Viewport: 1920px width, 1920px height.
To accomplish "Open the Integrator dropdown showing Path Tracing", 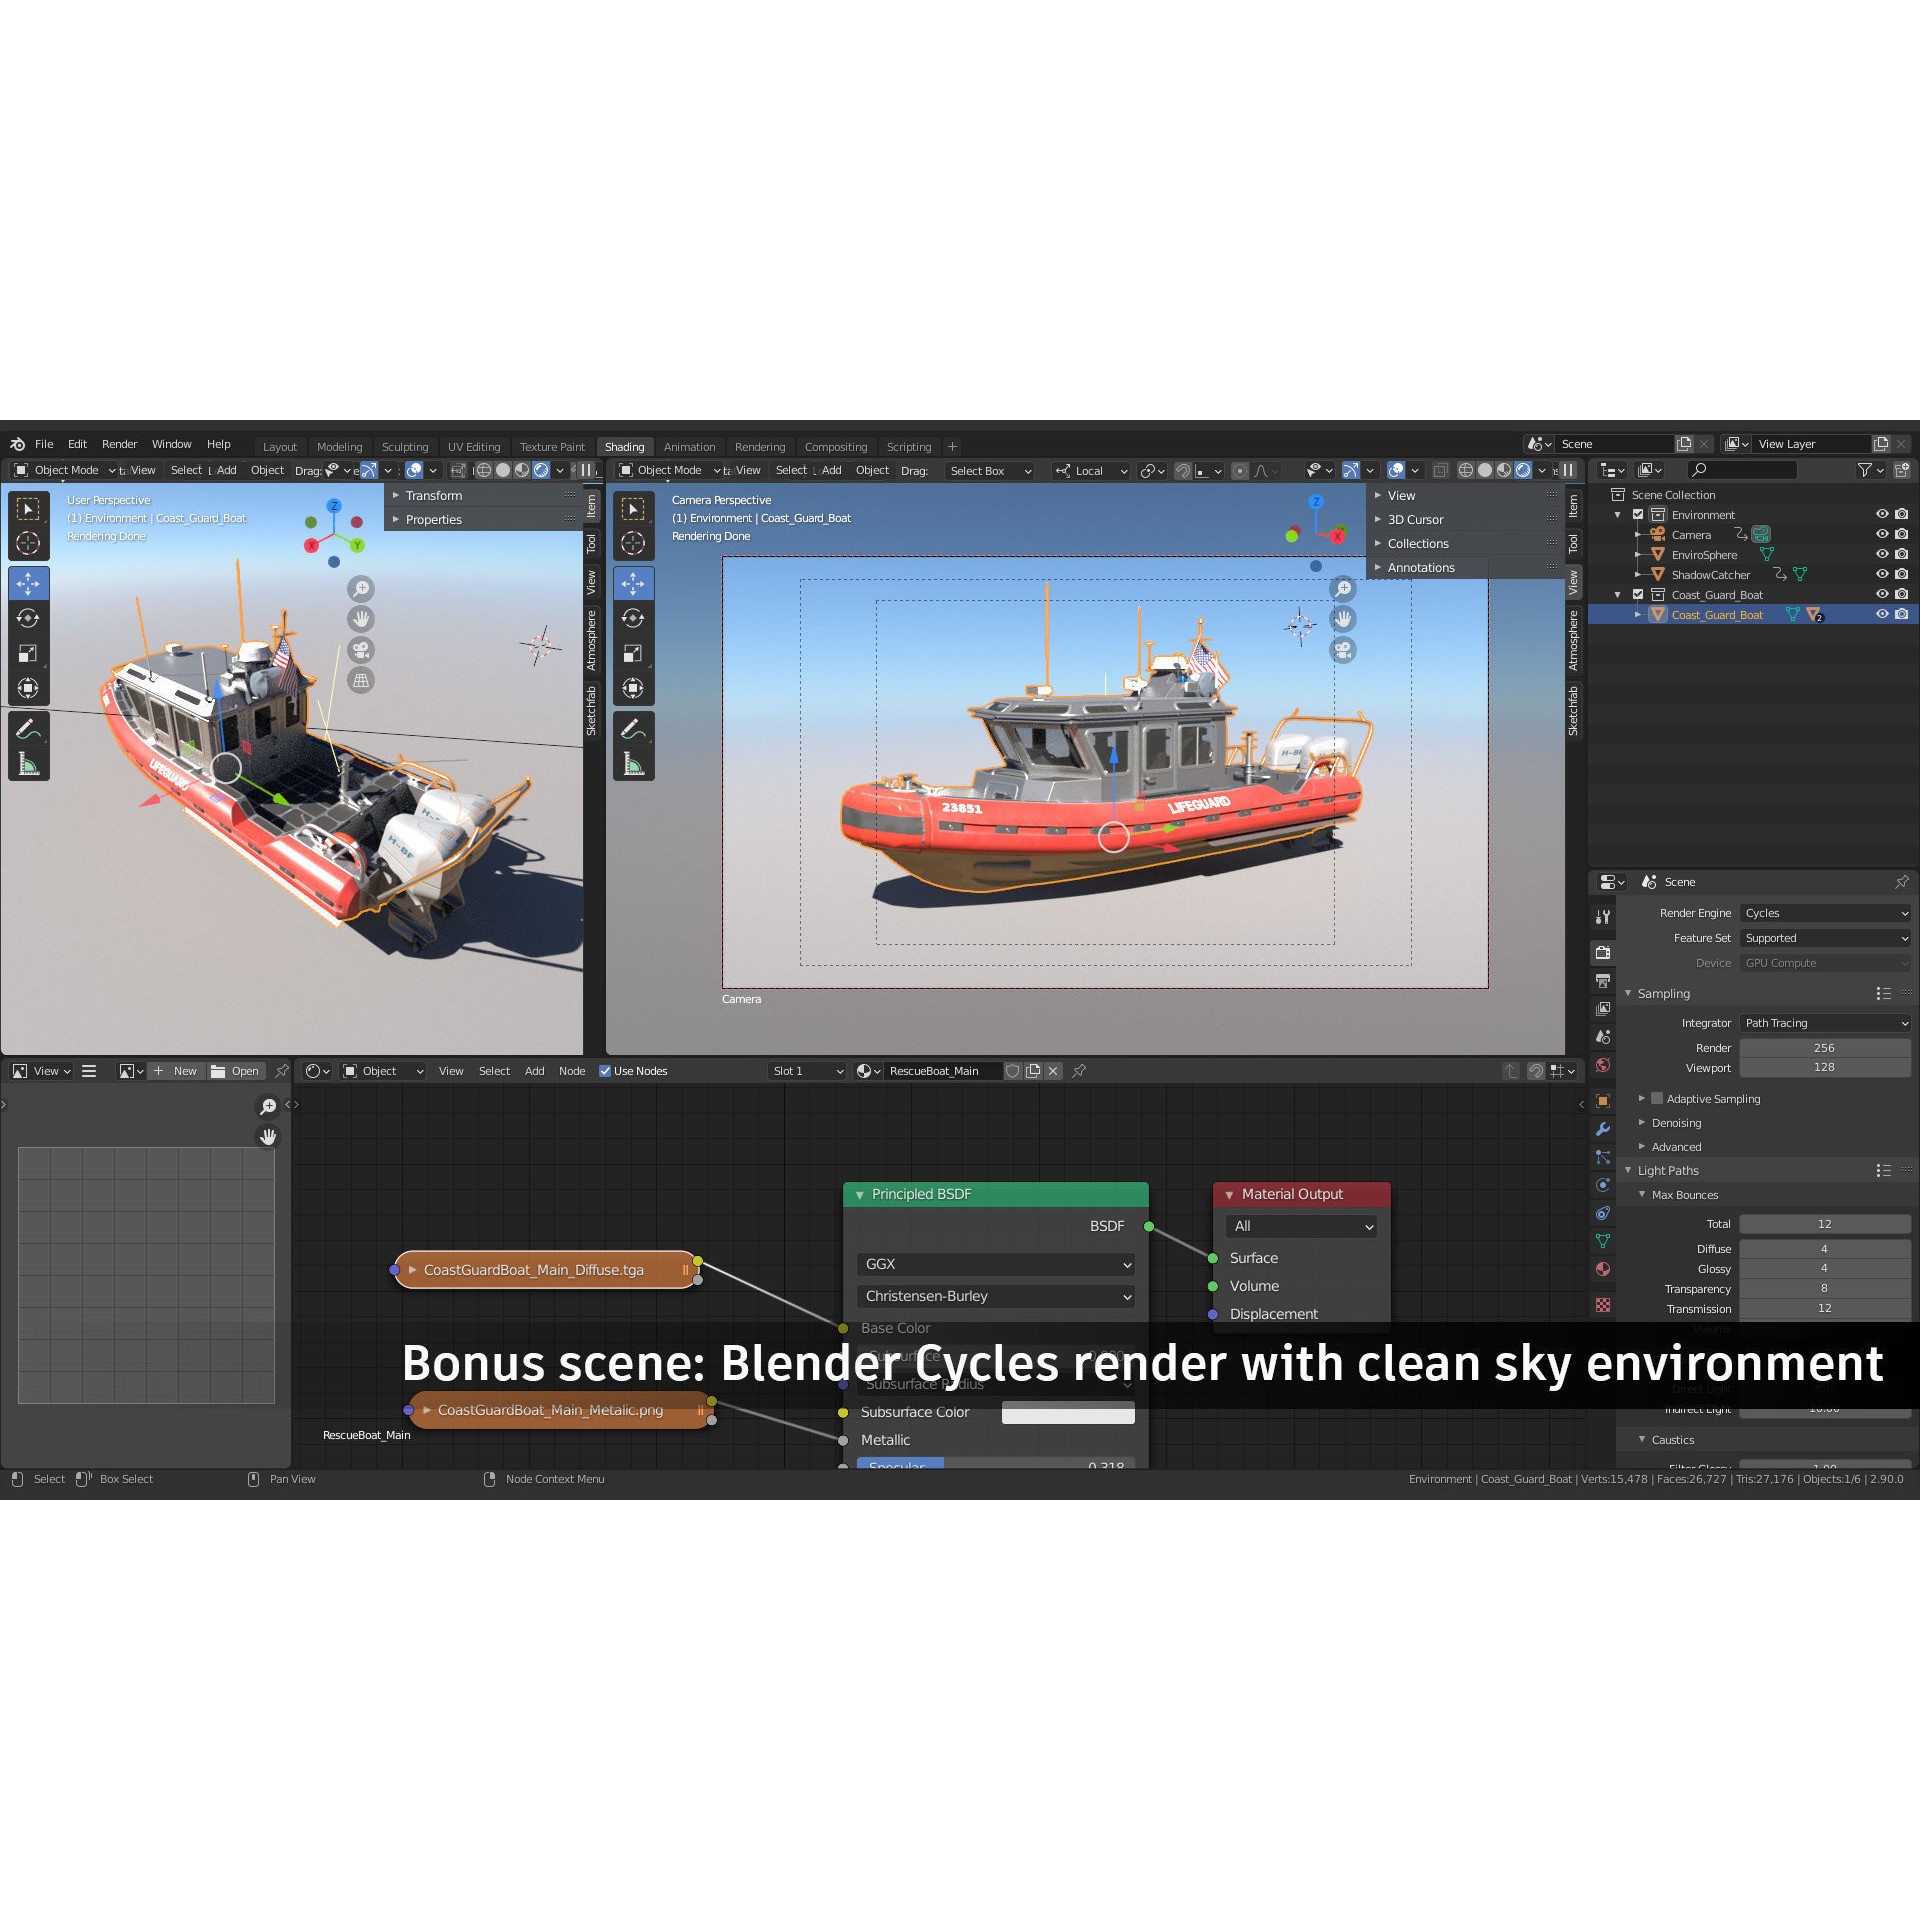I will [1824, 1022].
